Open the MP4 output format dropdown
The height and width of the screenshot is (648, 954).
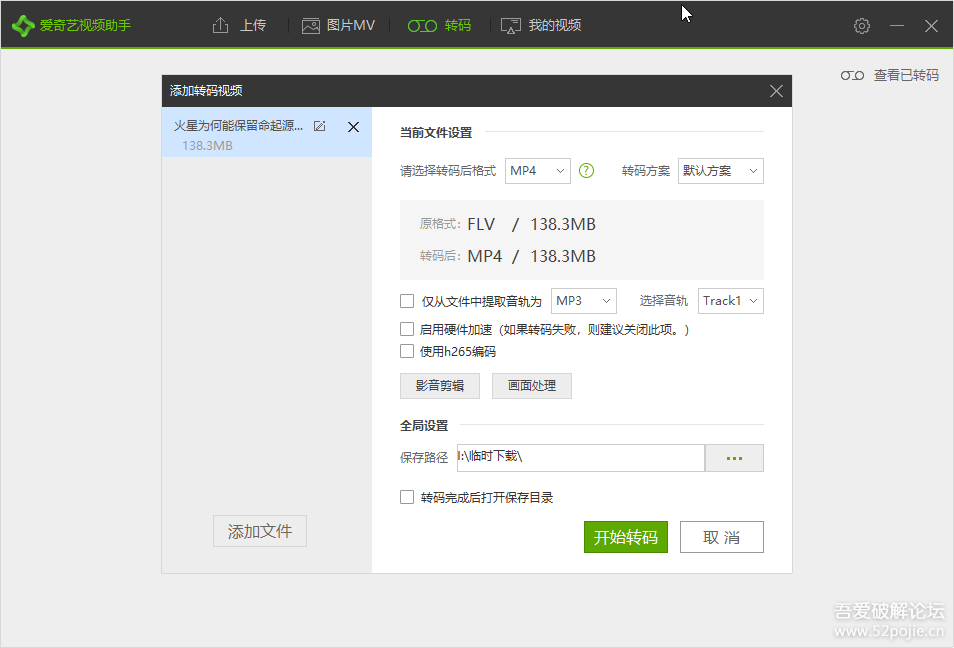click(x=537, y=171)
